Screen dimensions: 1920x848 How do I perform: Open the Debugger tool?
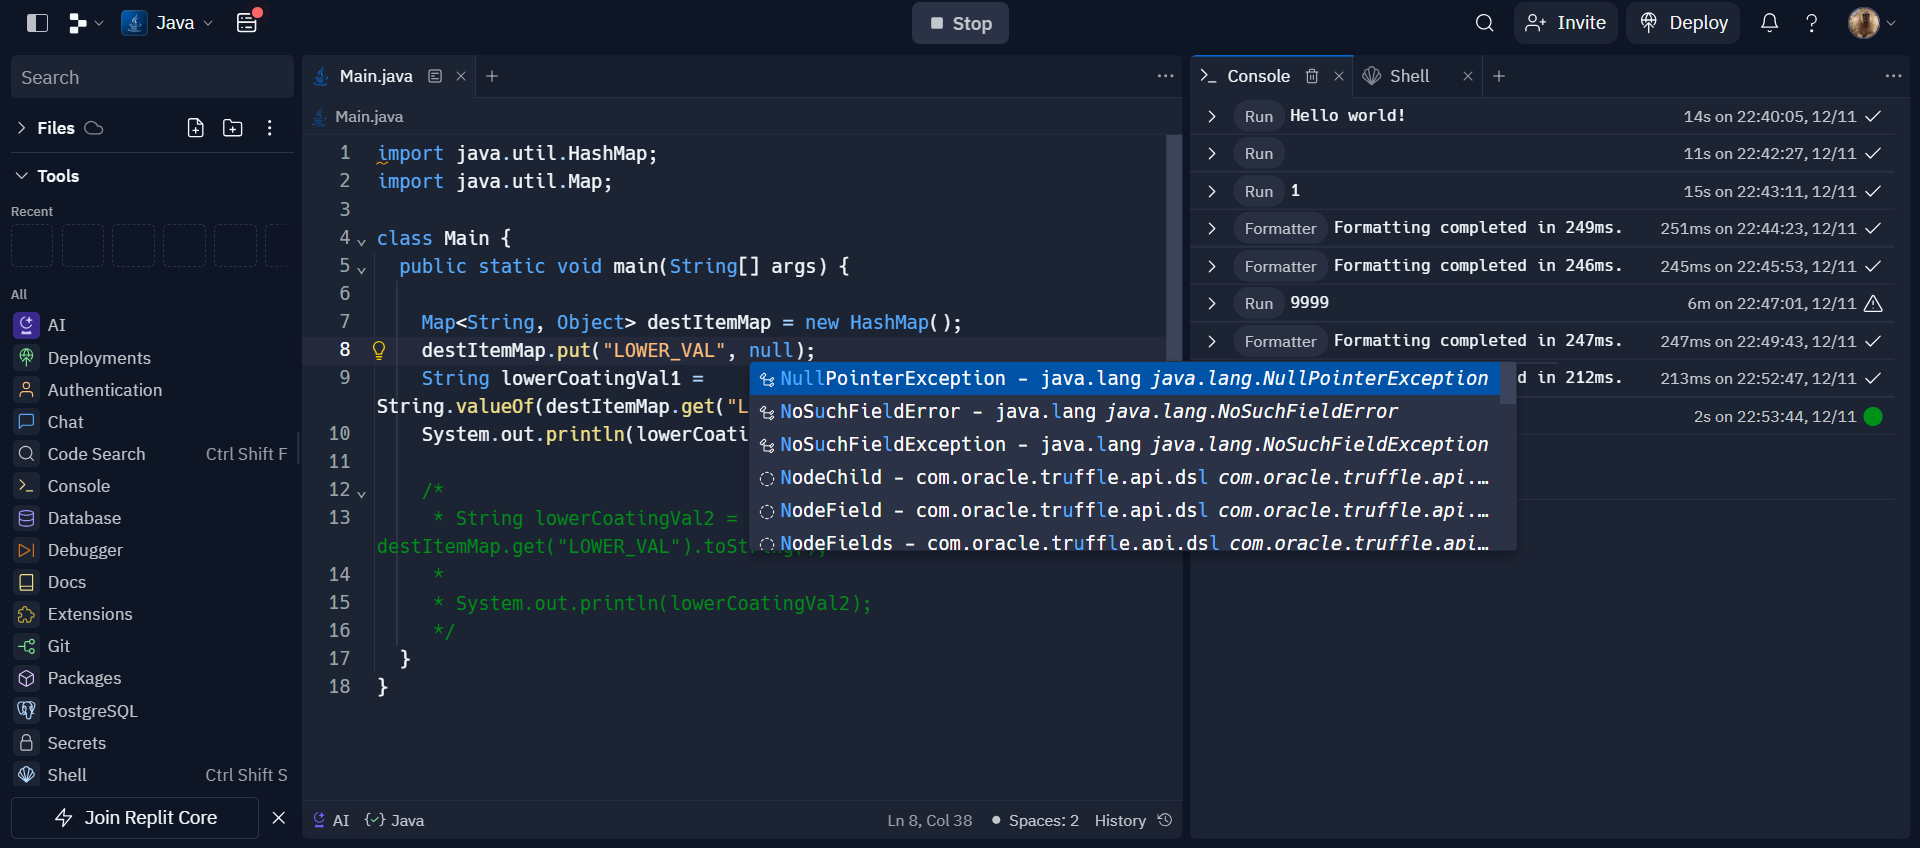click(x=150, y=550)
